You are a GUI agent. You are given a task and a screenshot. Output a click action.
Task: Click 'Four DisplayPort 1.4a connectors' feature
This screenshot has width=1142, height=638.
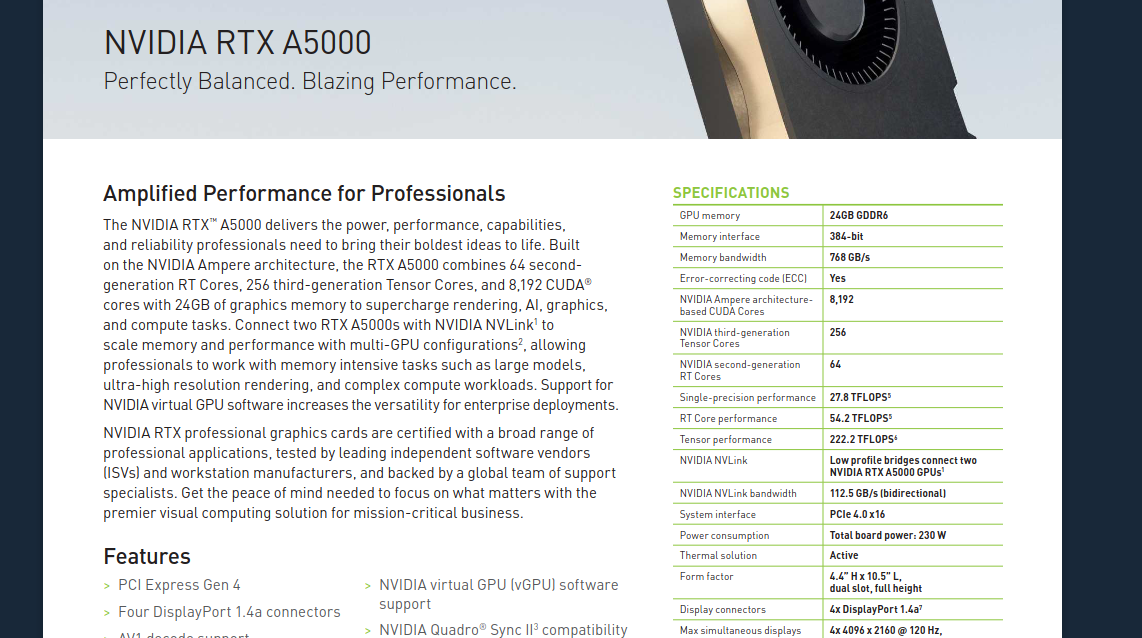(229, 613)
